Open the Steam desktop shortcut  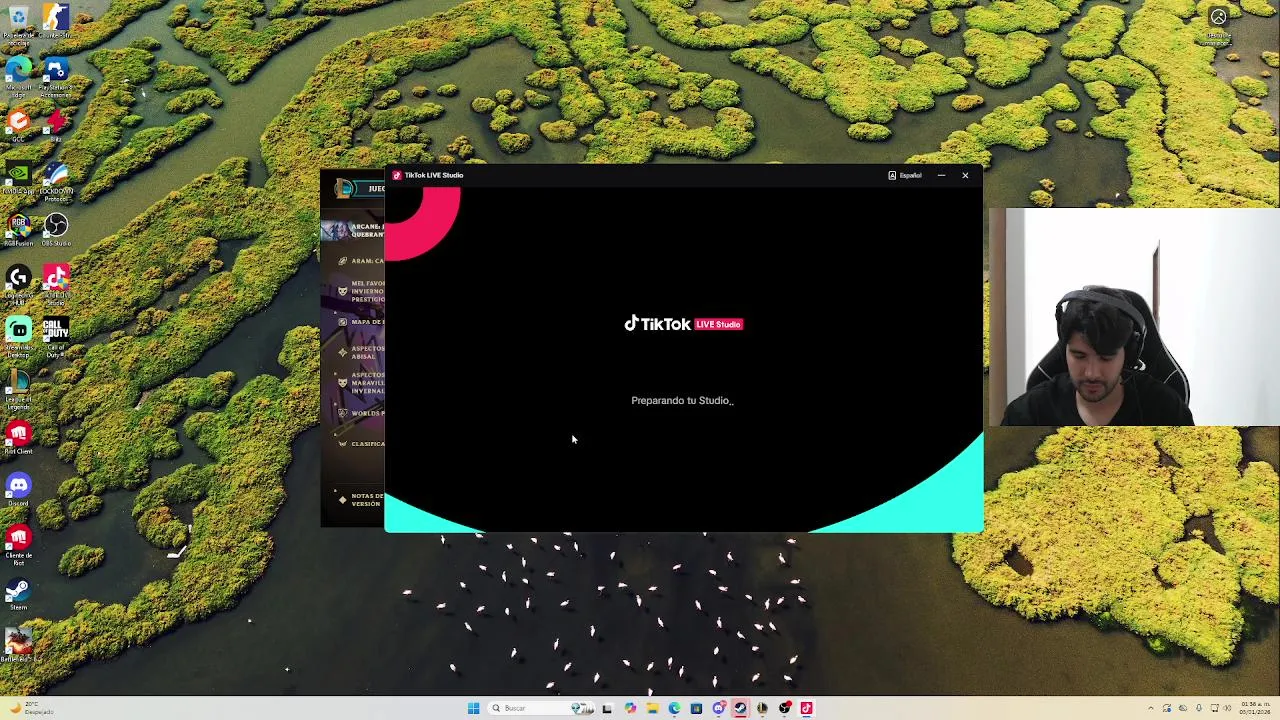(19, 594)
